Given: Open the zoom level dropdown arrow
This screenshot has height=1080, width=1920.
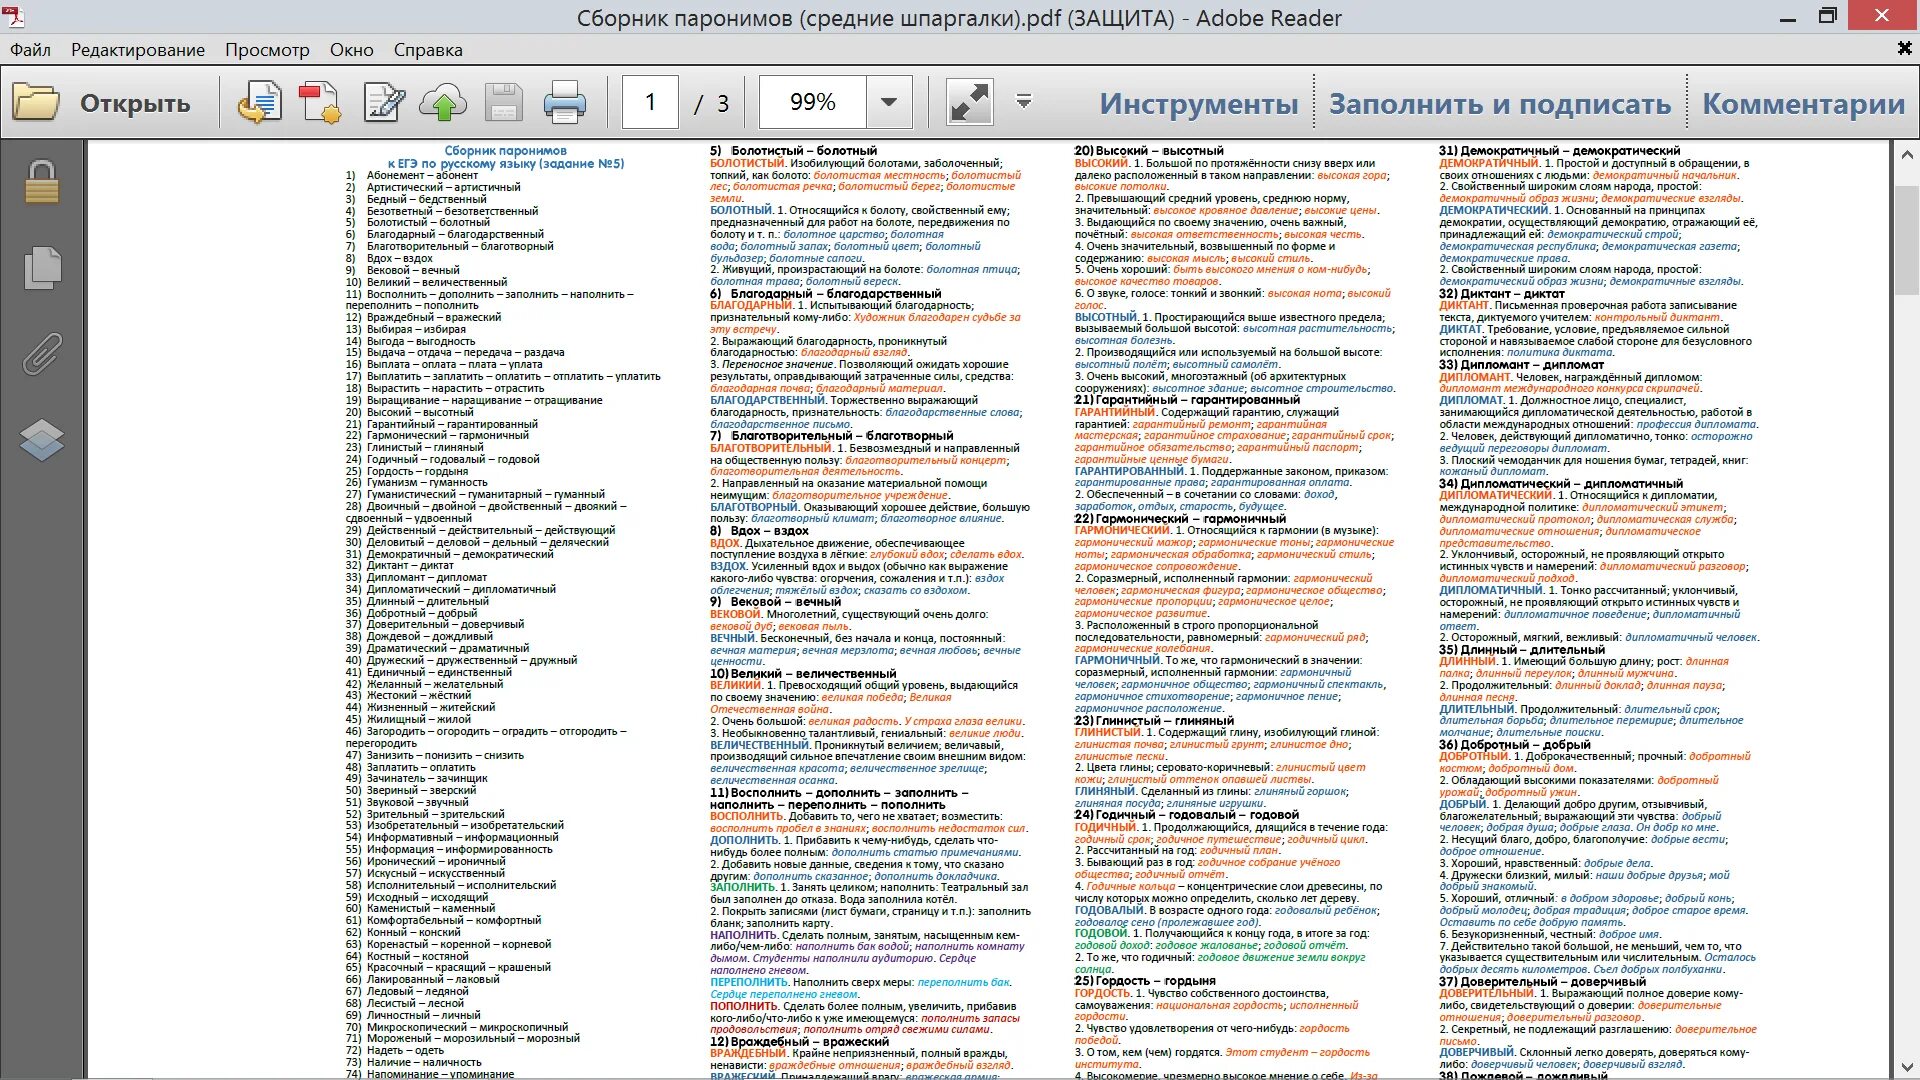Looking at the screenshot, I should tap(888, 102).
